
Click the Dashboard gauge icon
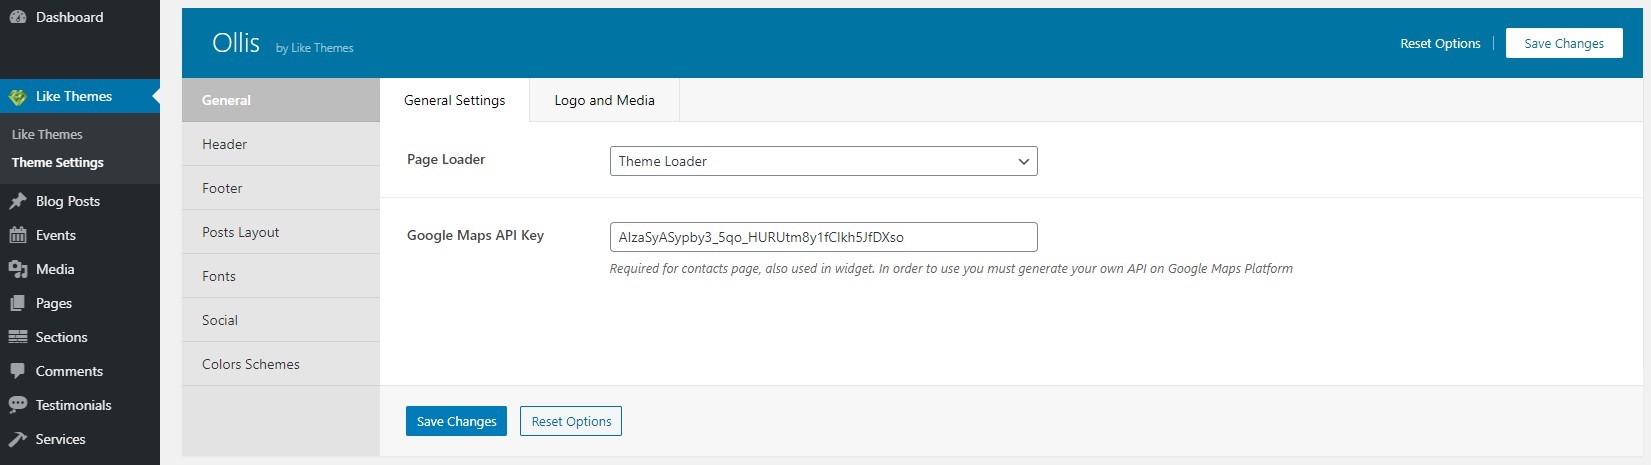click(17, 17)
